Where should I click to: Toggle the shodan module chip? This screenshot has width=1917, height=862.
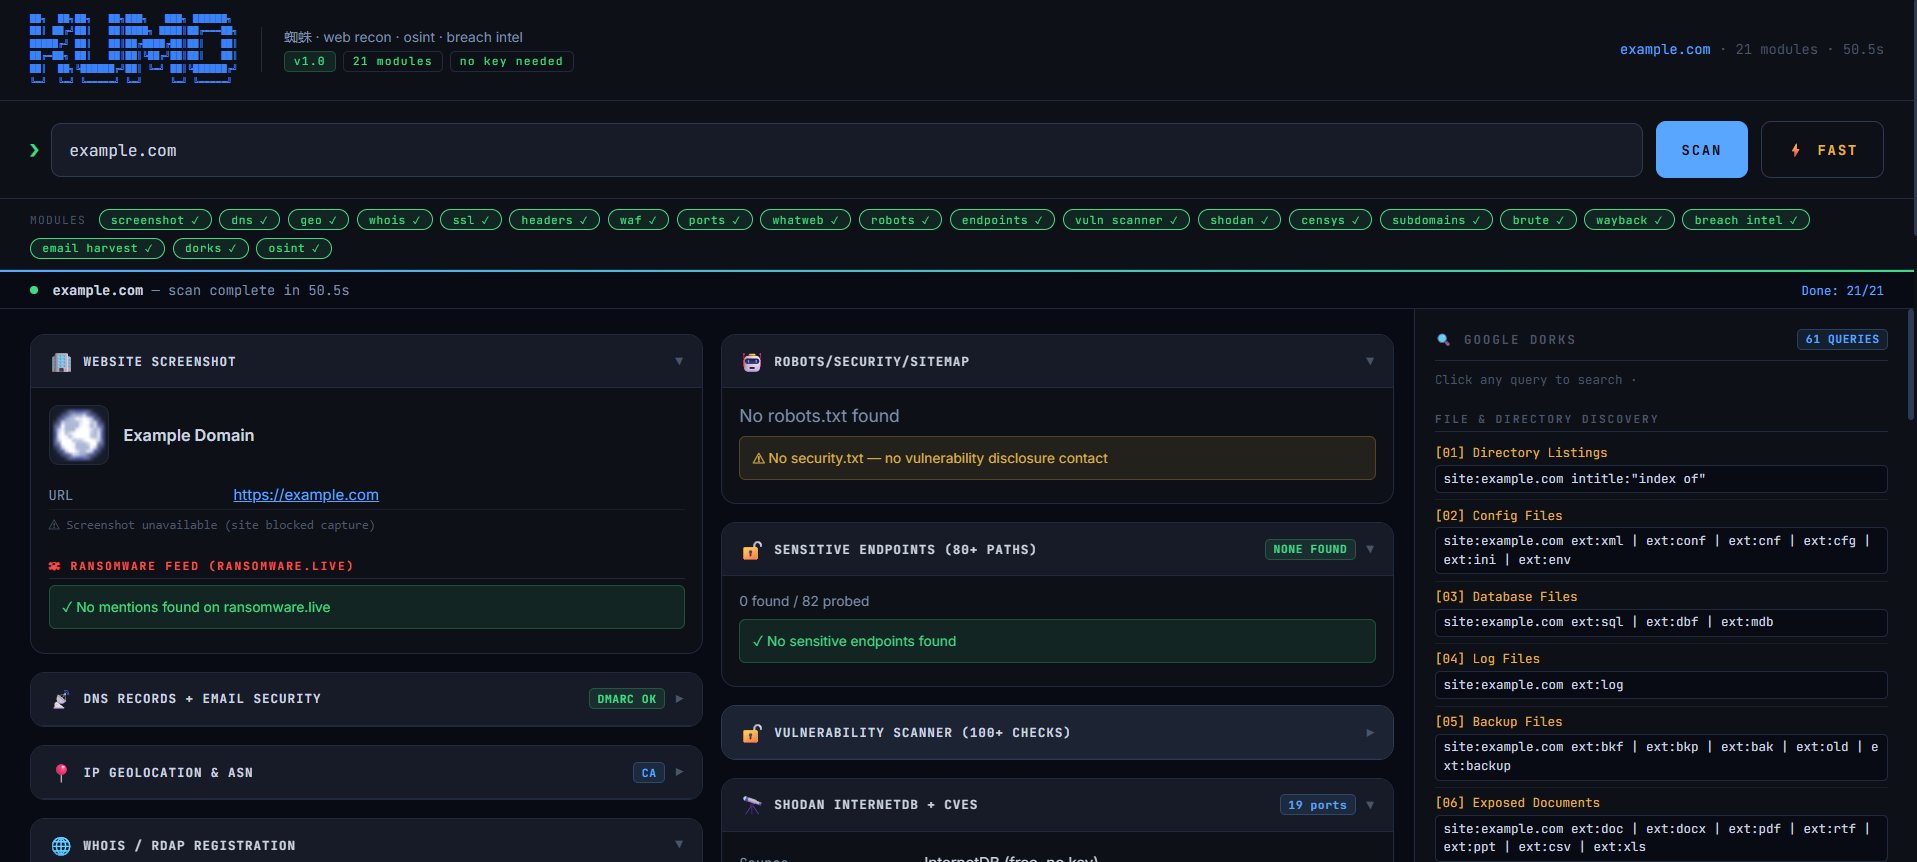click(x=1239, y=220)
